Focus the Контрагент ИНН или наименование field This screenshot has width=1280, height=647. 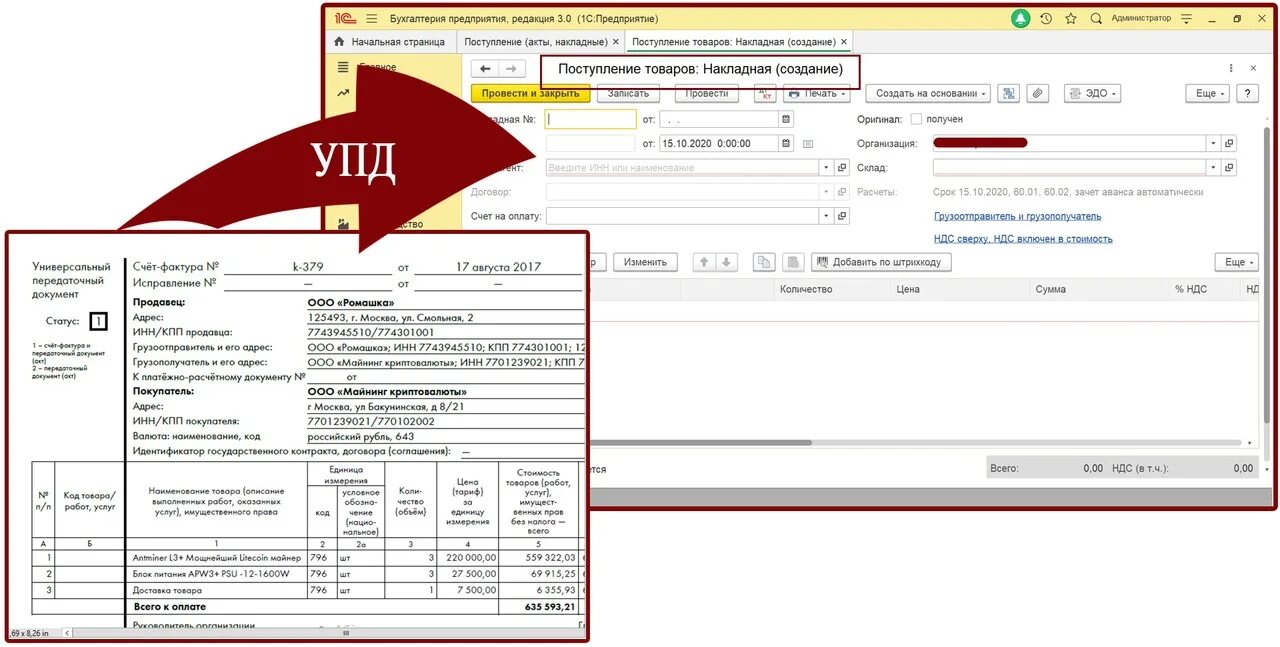coord(683,168)
